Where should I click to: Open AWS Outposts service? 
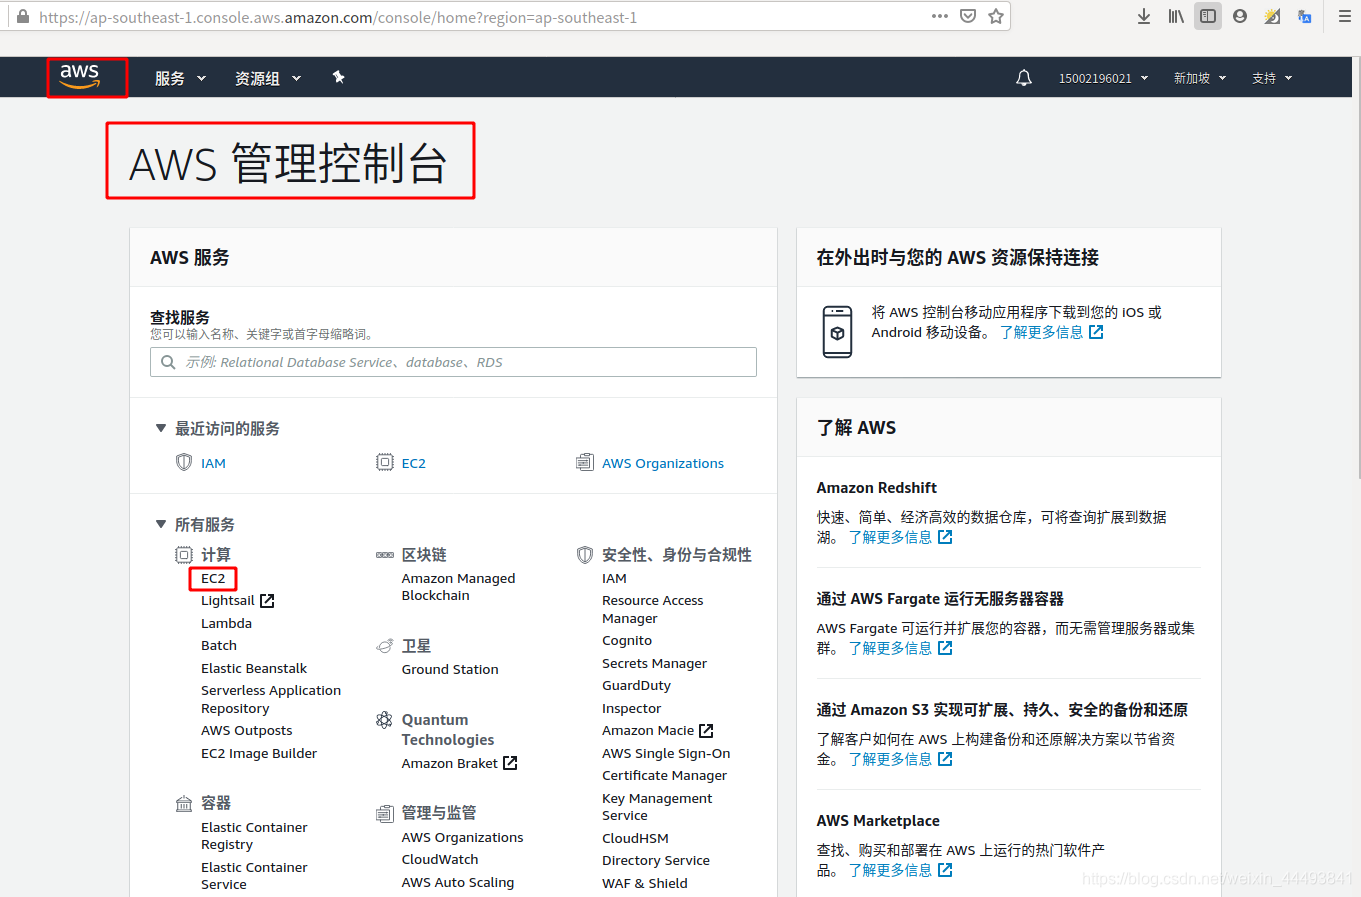click(247, 730)
